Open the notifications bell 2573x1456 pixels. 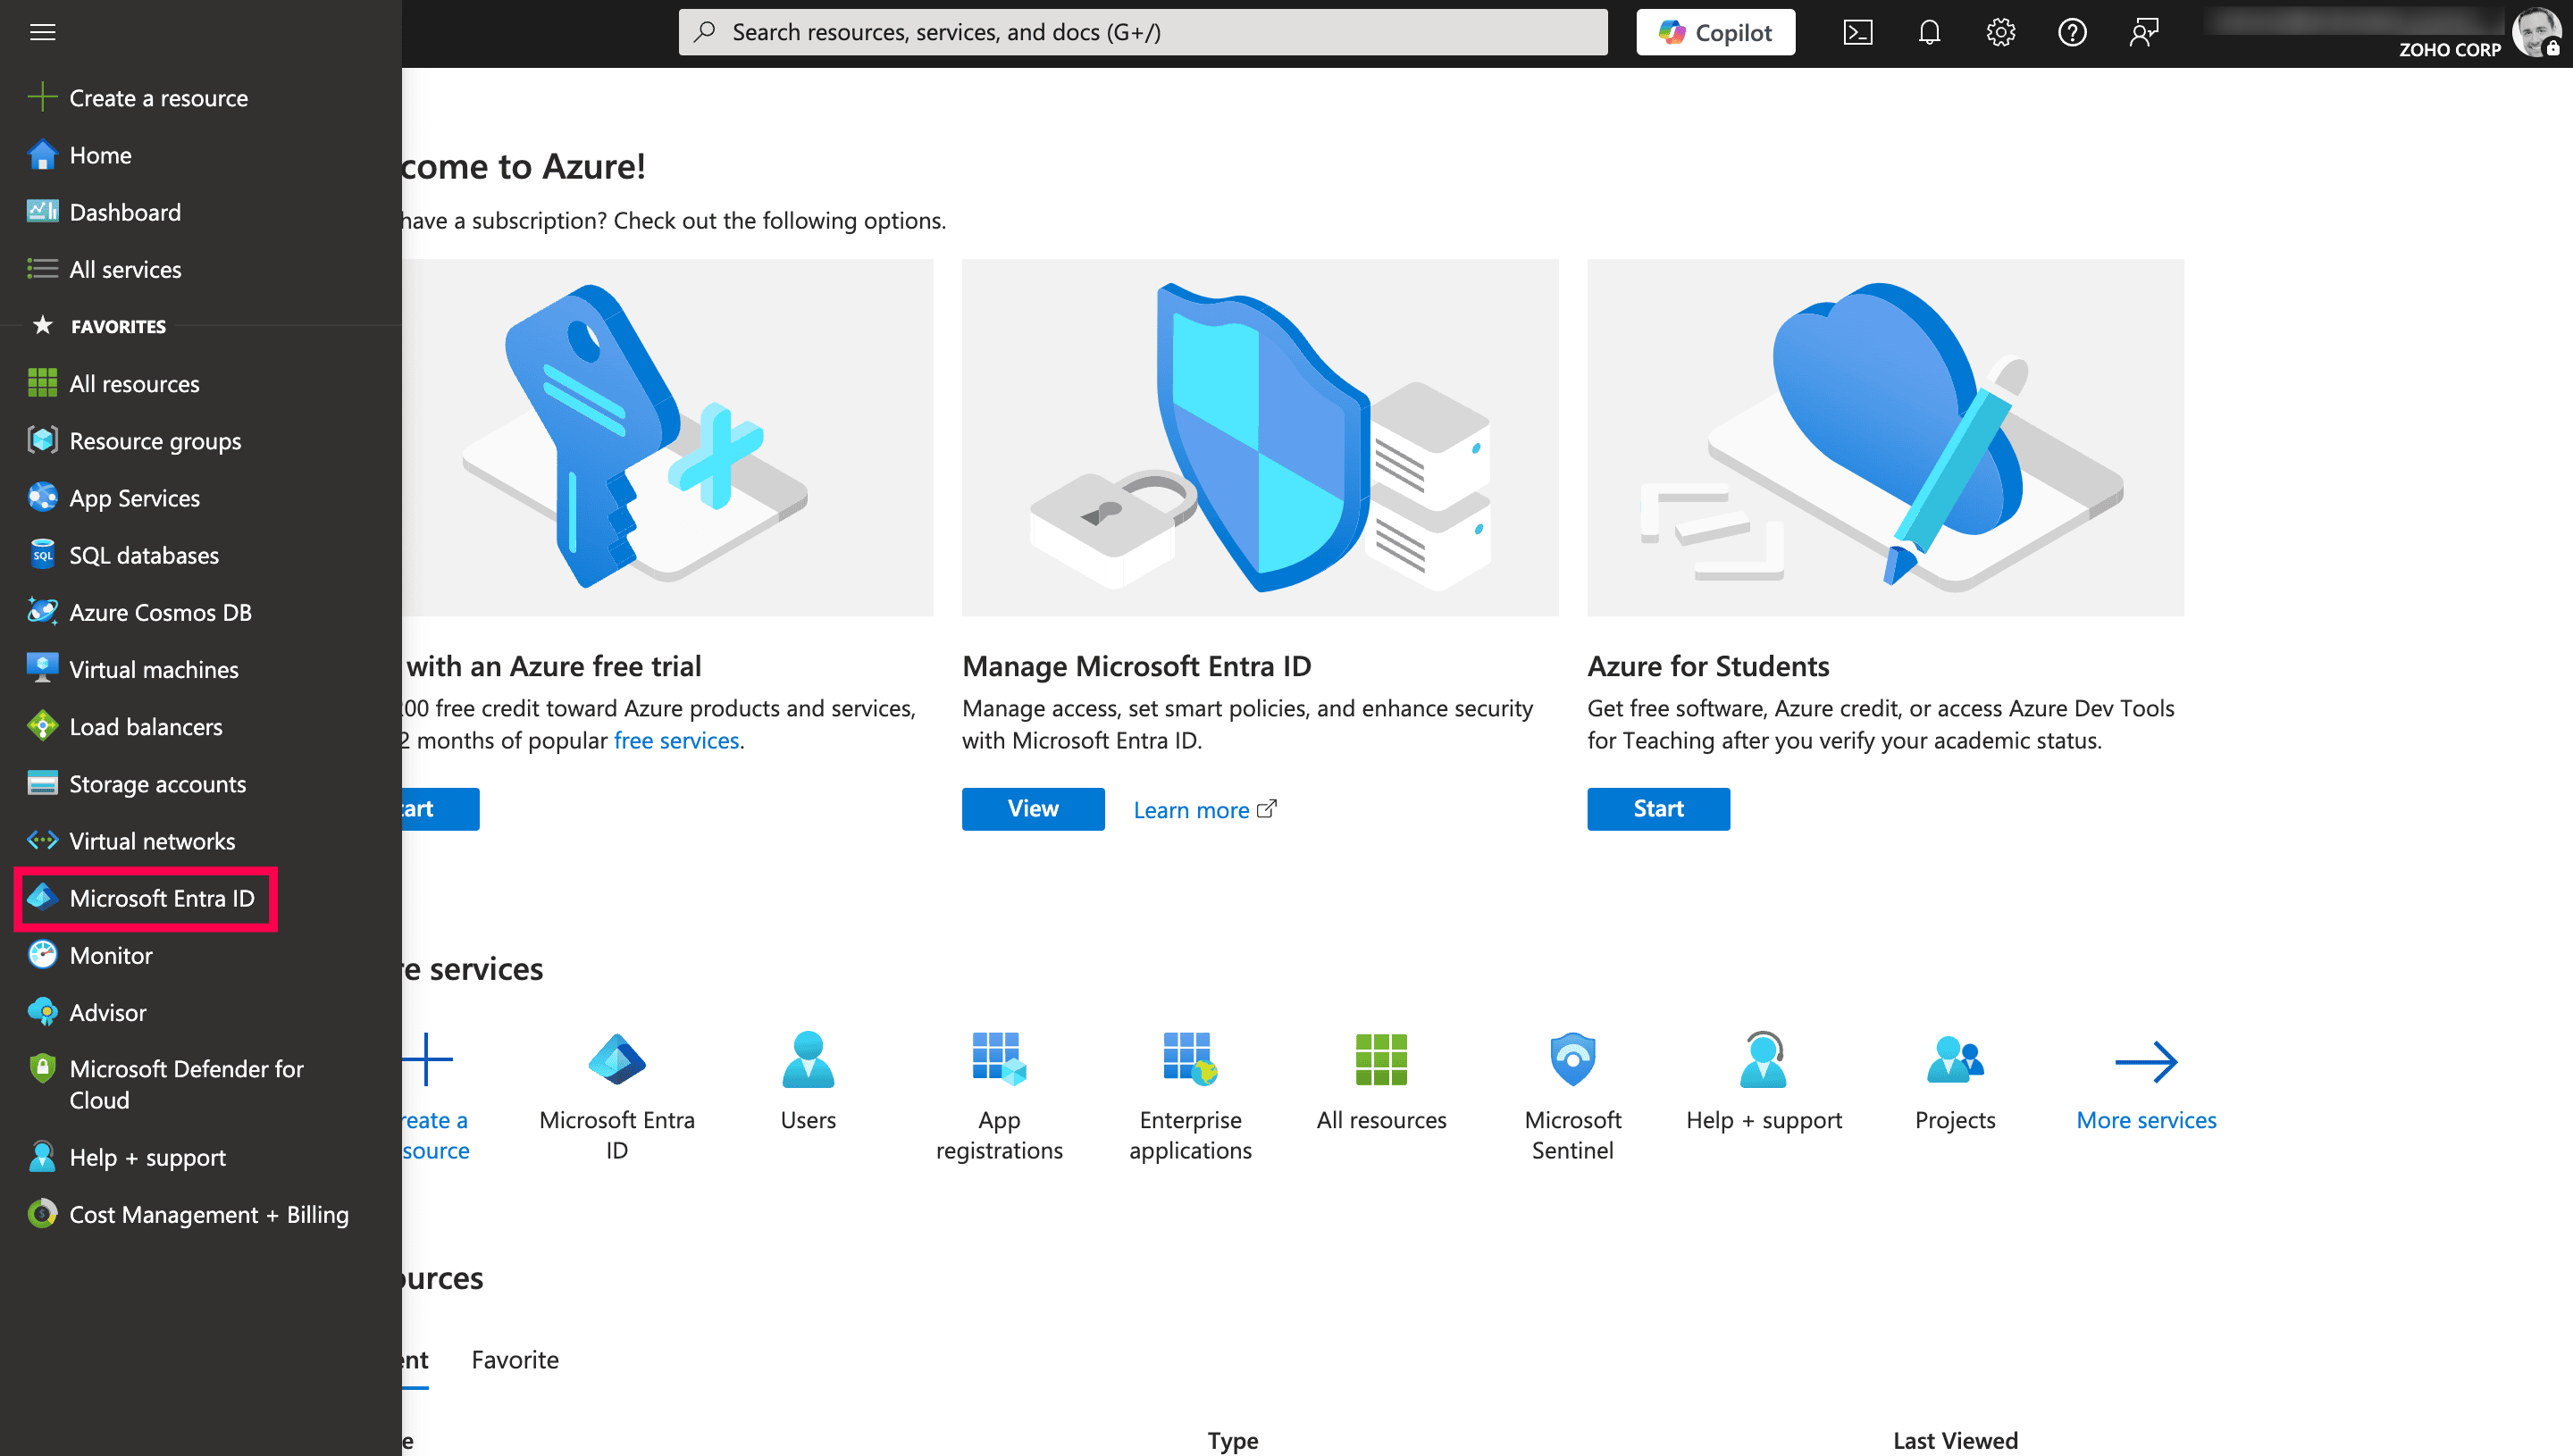tap(1929, 32)
